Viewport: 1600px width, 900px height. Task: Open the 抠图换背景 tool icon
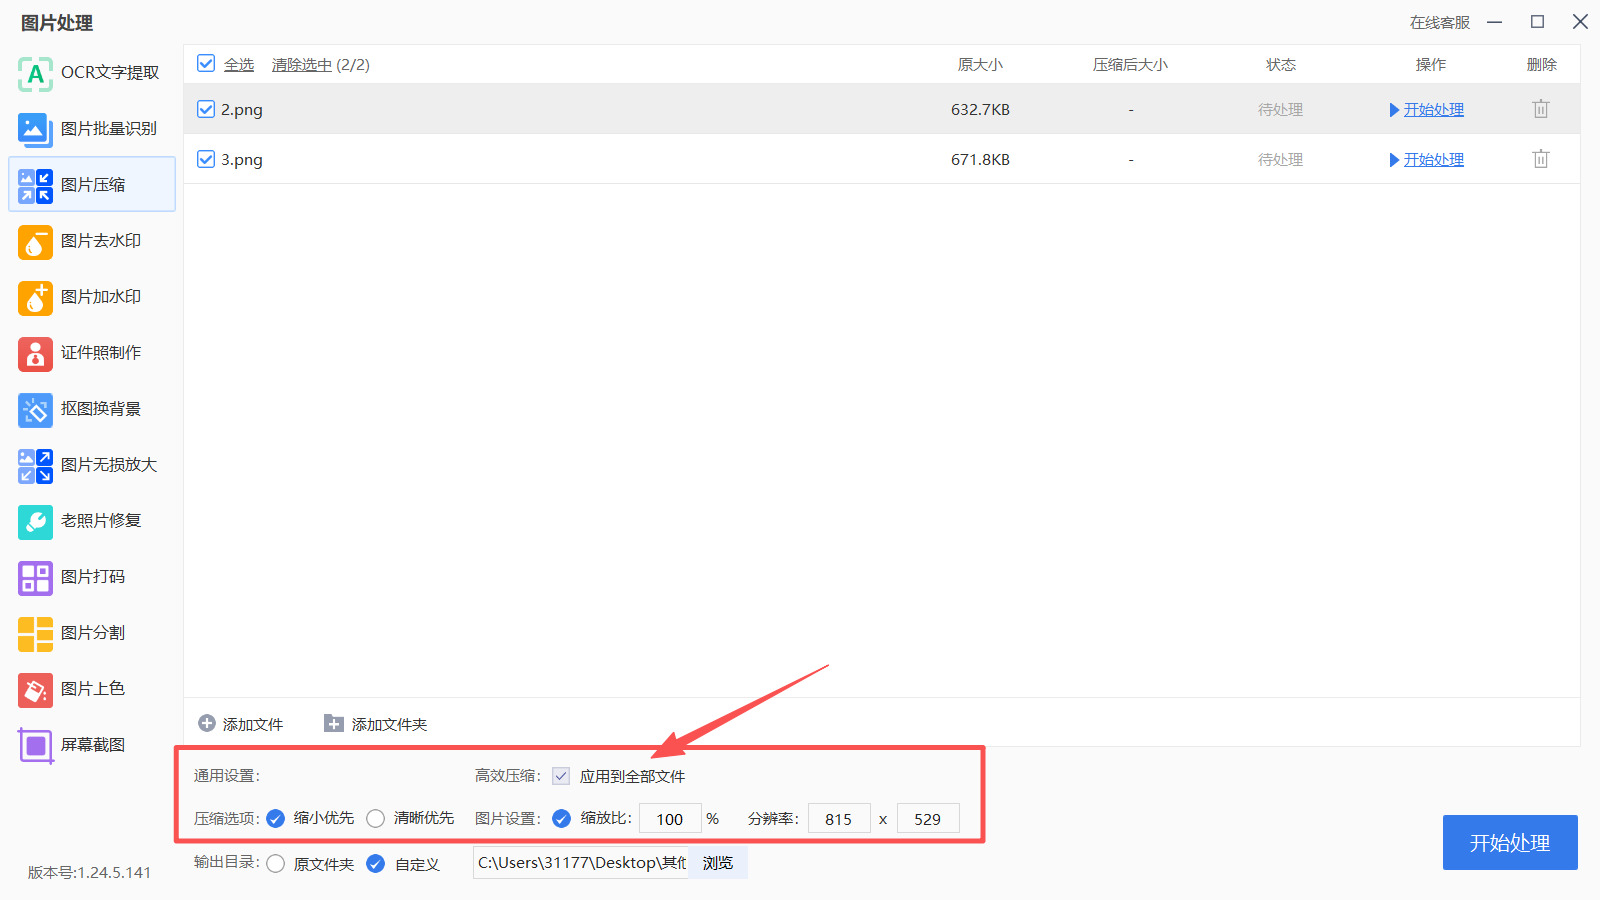click(35, 409)
